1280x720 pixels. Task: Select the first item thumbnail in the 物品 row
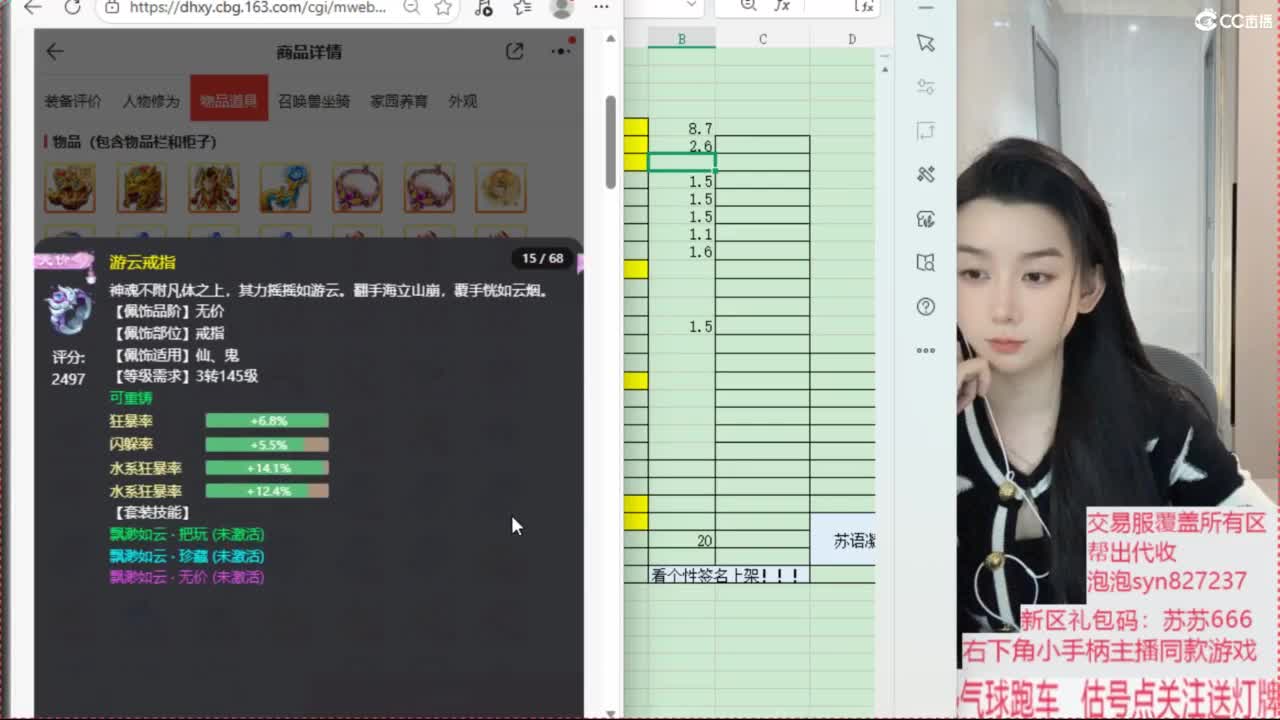(70, 187)
